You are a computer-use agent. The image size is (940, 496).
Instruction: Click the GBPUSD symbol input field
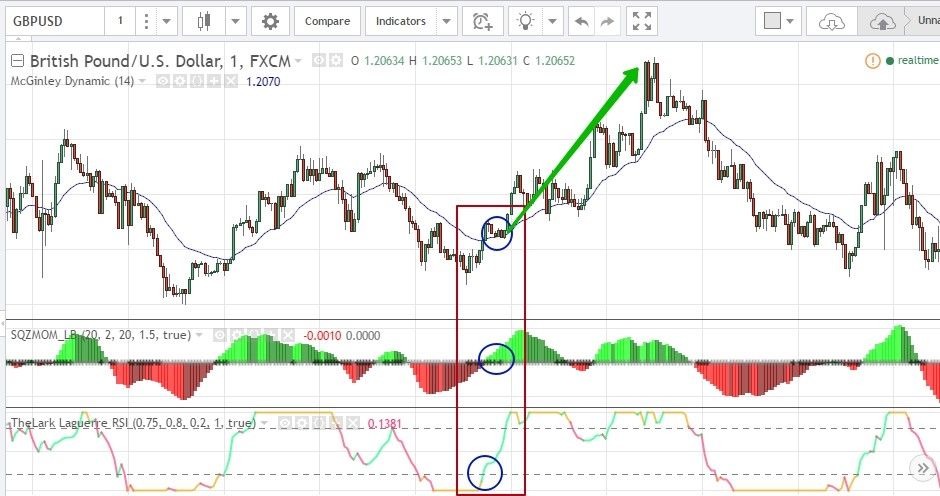(x=55, y=22)
